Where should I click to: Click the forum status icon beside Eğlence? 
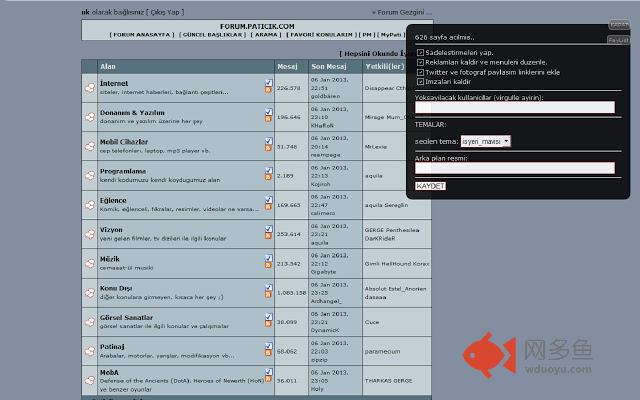[x=90, y=205]
